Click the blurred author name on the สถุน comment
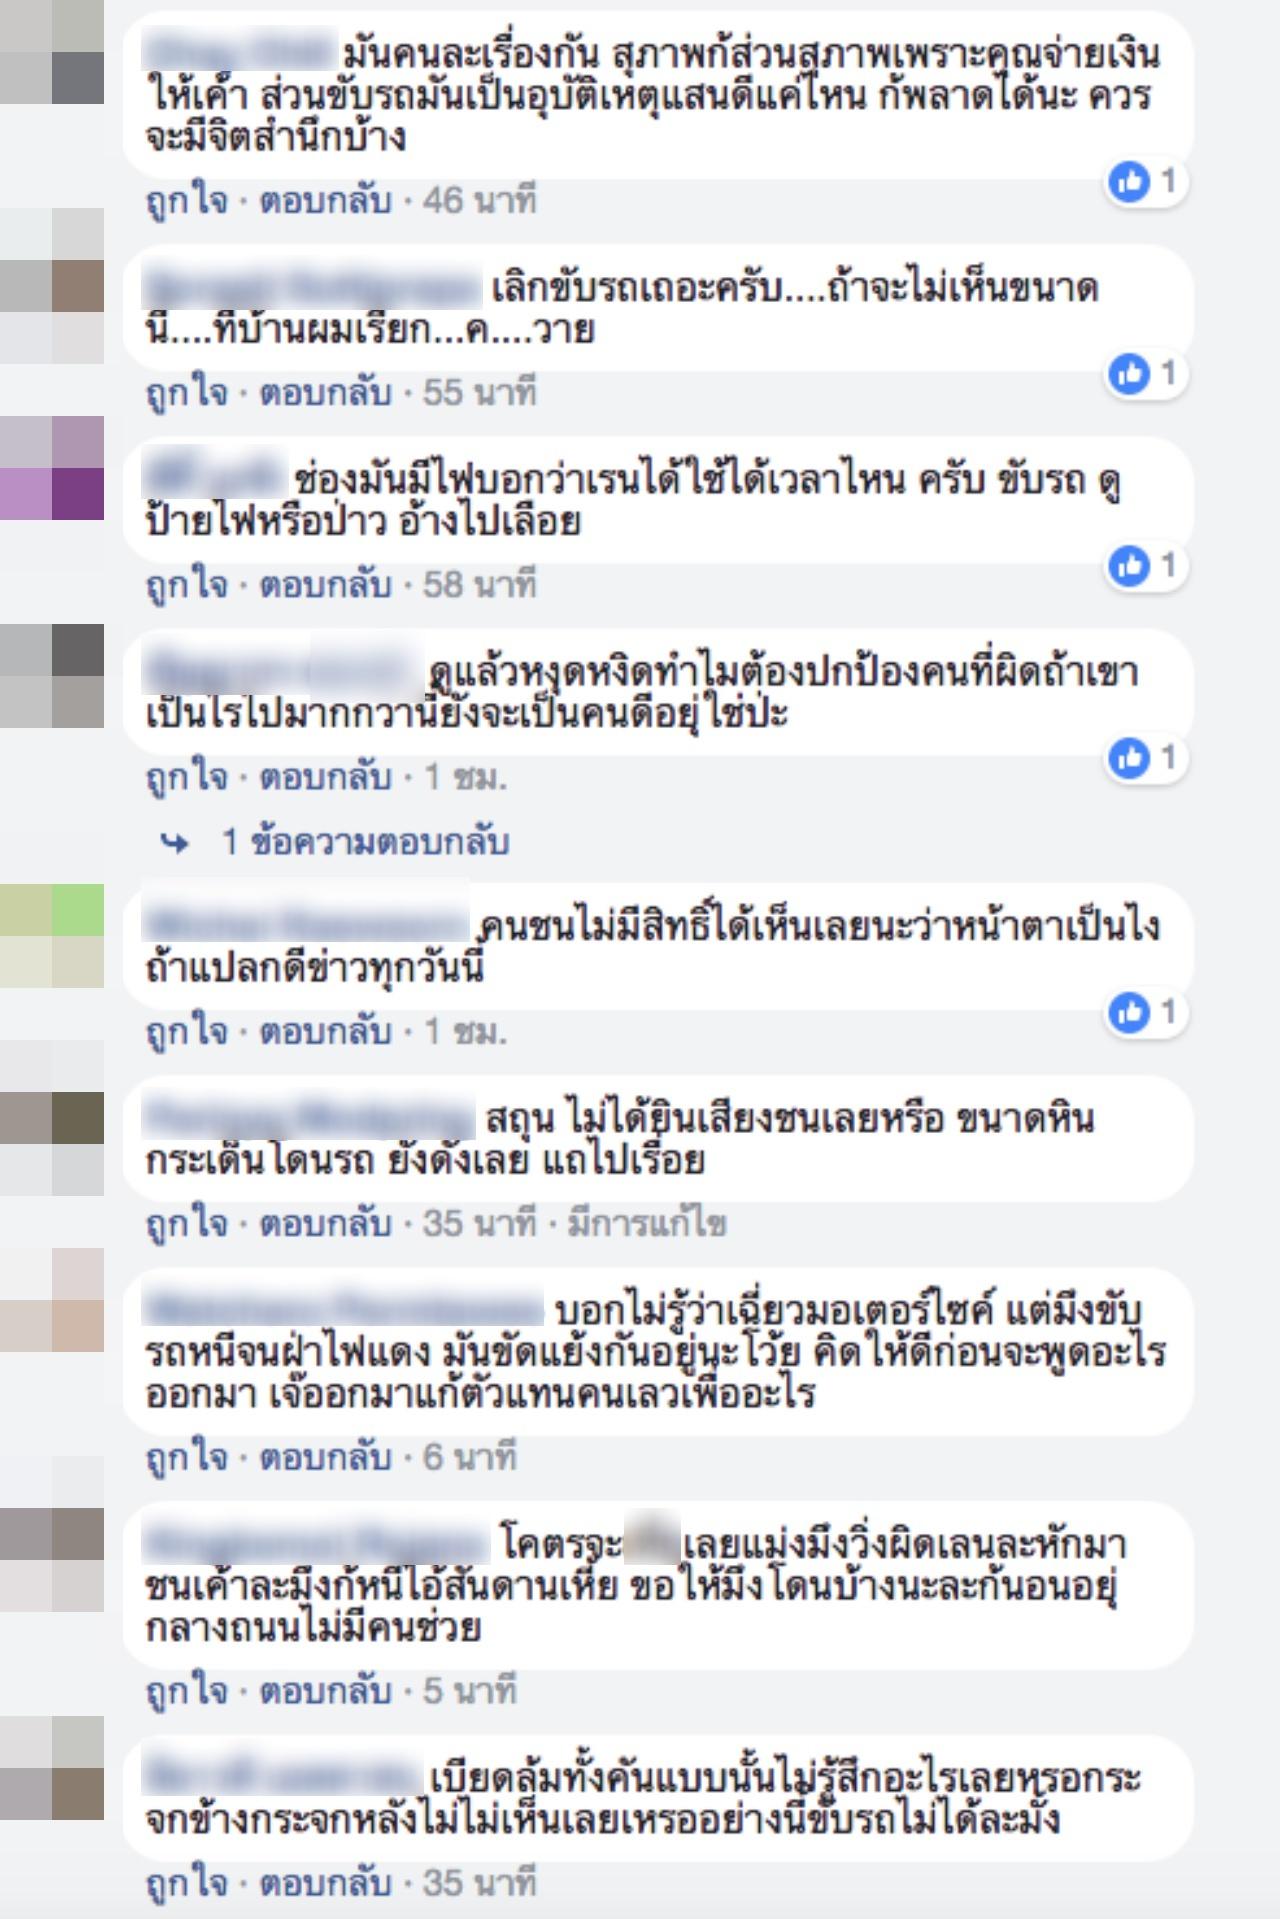This screenshot has height=1919, width=1280. (309, 1118)
